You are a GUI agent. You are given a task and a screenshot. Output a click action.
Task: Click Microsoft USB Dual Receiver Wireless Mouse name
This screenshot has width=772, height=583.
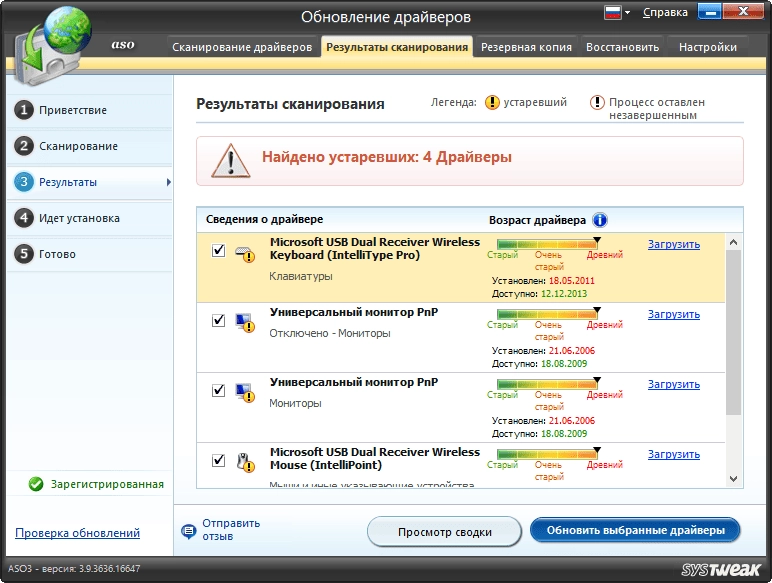pos(375,458)
